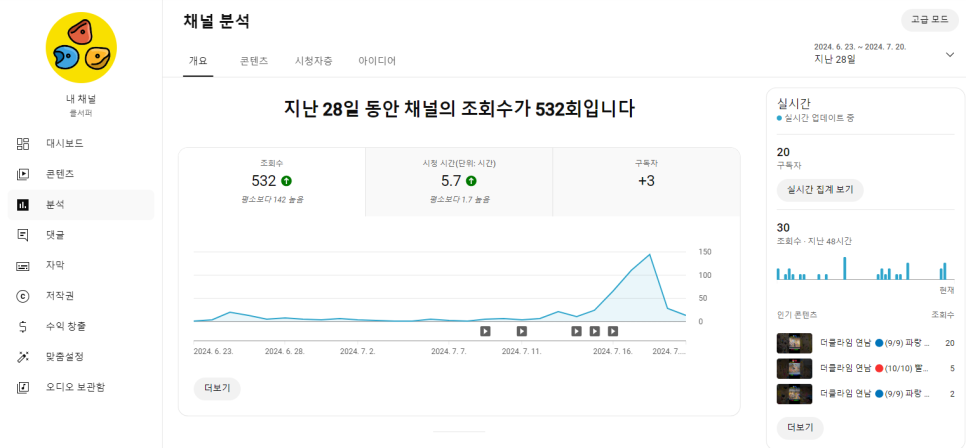Open the 저작권 copyright icon
This screenshot has width=966, height=448.
(23, 296)
